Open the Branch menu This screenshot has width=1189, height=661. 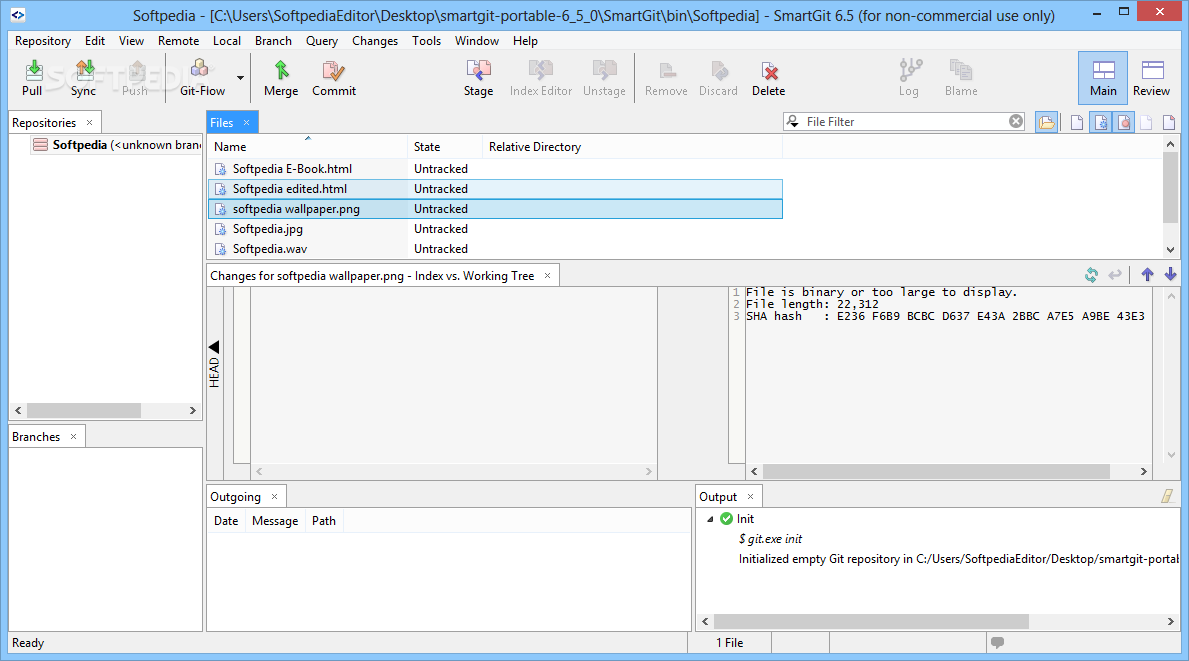273,41
